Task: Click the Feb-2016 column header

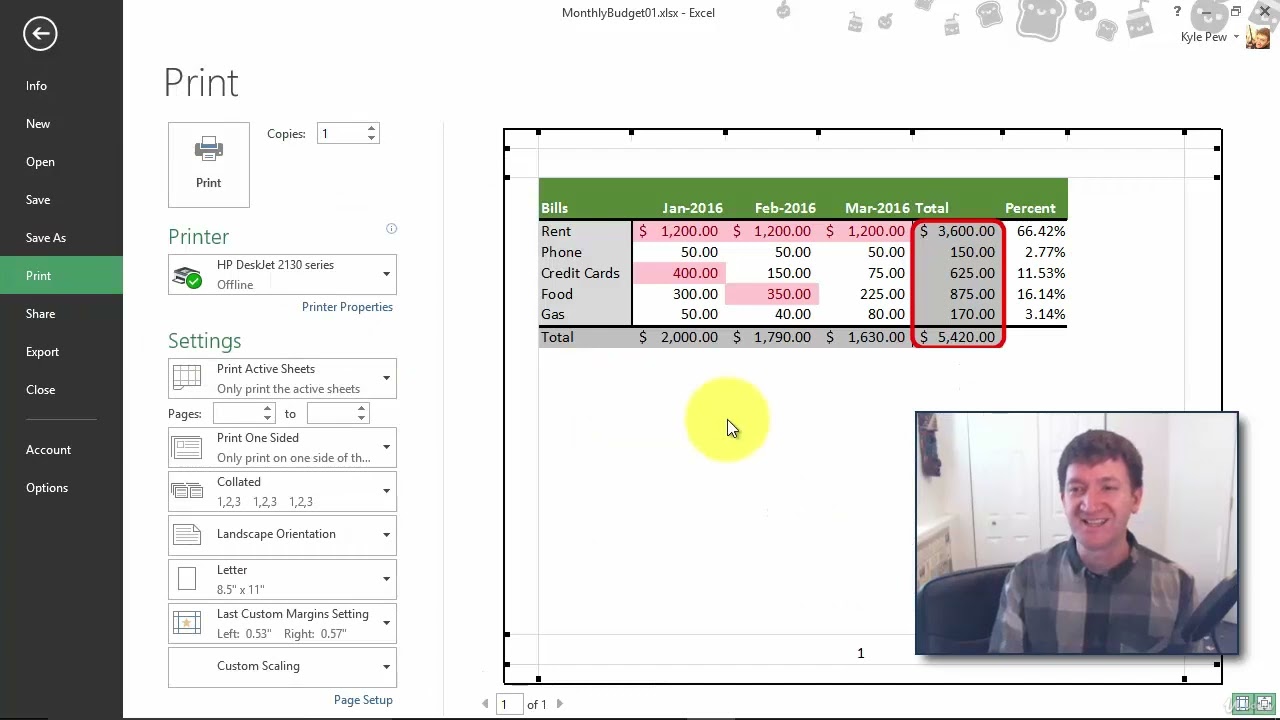Action: point(785,208)
